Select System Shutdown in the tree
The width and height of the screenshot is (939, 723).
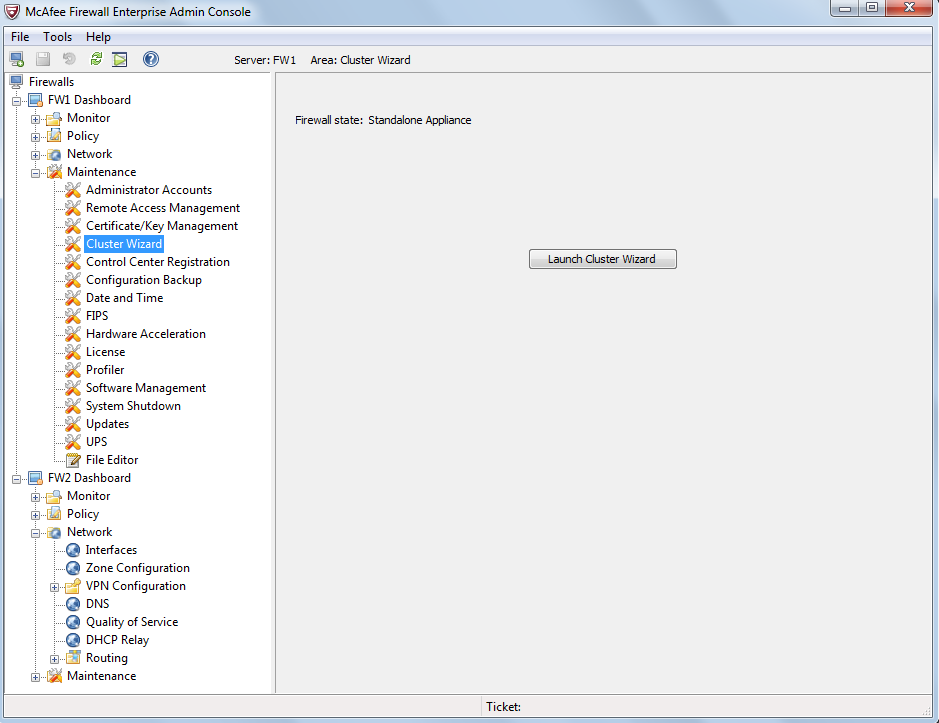[133, 406]
